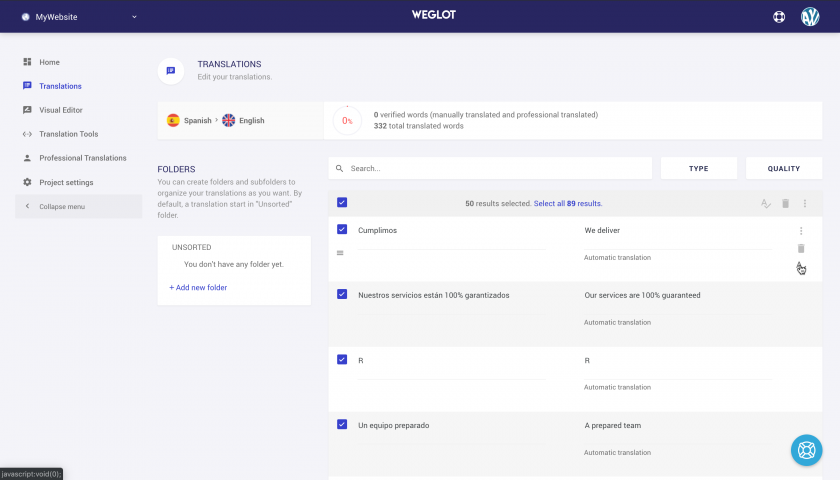Click the bulk delete trash icon
Screen dimensions: 840x480
[x=785, y=204]
